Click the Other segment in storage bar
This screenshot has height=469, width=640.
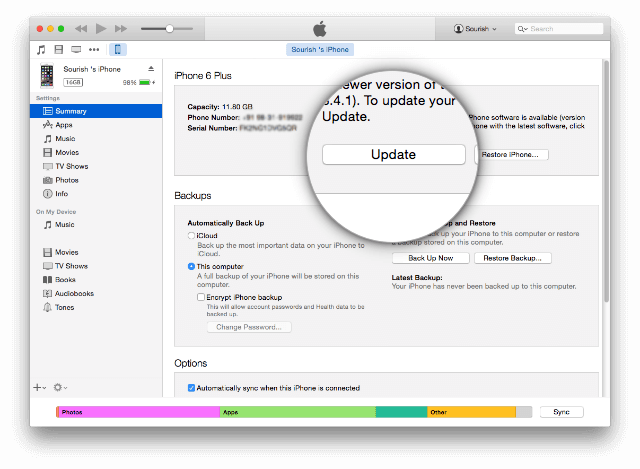tap(471, 412)
